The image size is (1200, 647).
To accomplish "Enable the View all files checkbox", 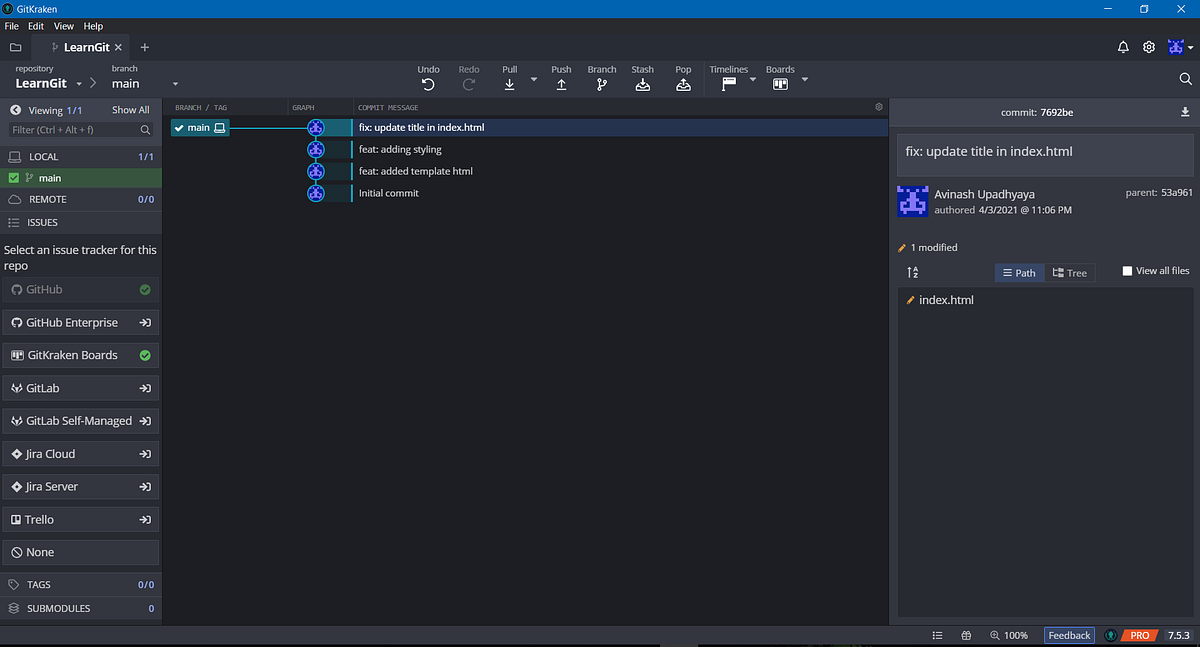I will (x=1125, y=269).
